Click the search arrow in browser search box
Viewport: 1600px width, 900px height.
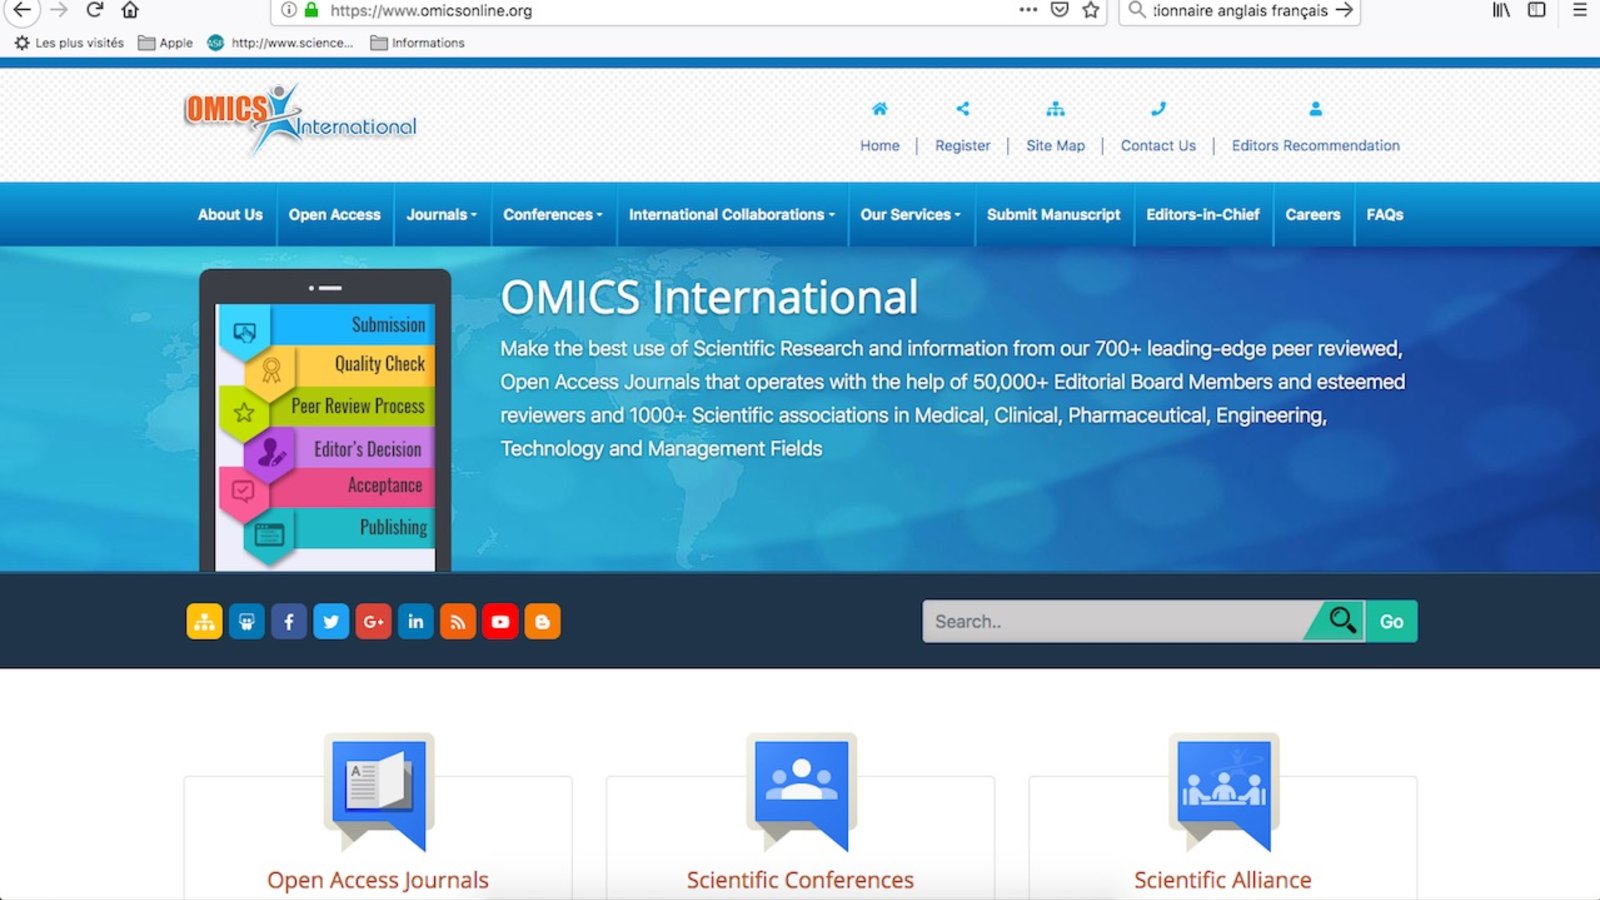(1344, 10)
